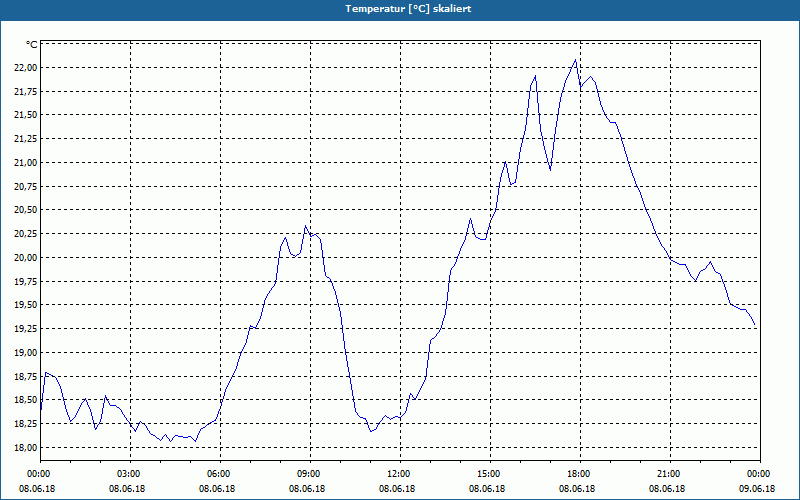Image resolution: width=800 pixels, height=500 pixels.
Task: Click the 09:00 time axis label
Action: [x=310, y=474]
